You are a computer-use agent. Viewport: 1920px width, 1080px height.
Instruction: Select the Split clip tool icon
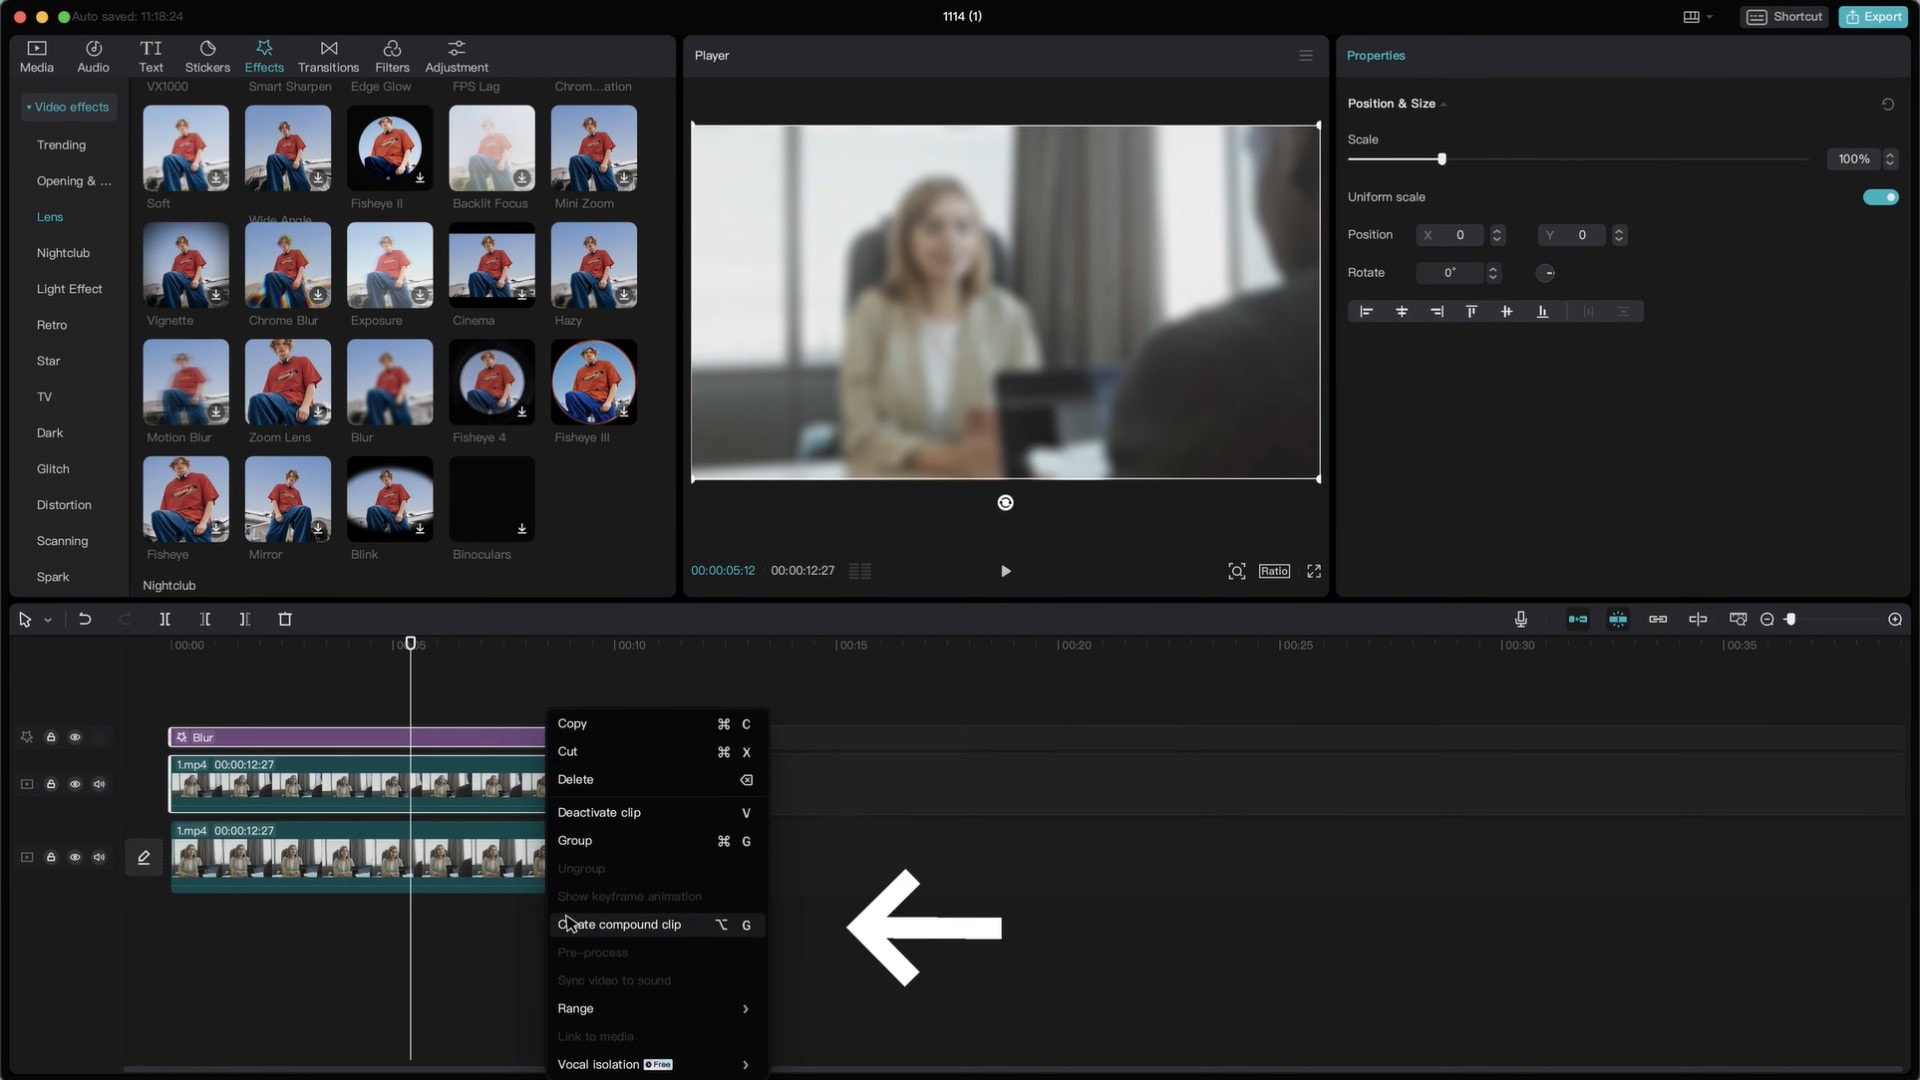165,618
